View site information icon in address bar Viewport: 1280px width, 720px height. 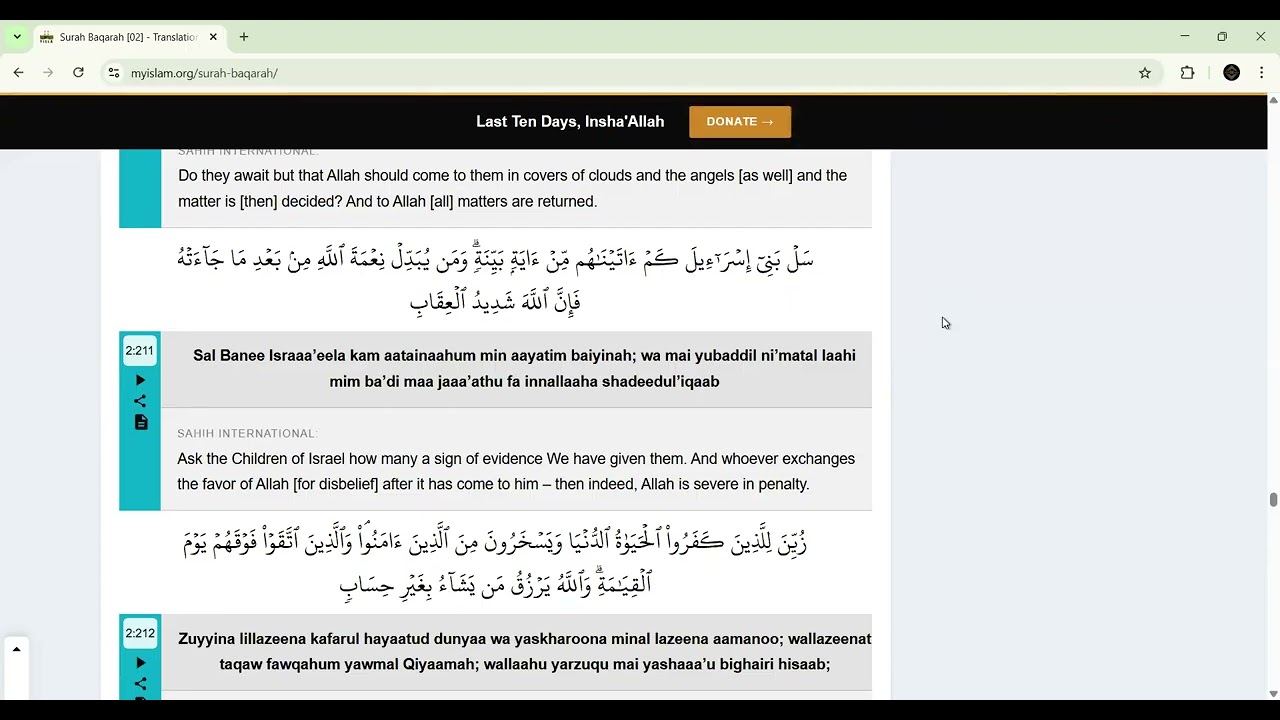click(x=114, y=73)
